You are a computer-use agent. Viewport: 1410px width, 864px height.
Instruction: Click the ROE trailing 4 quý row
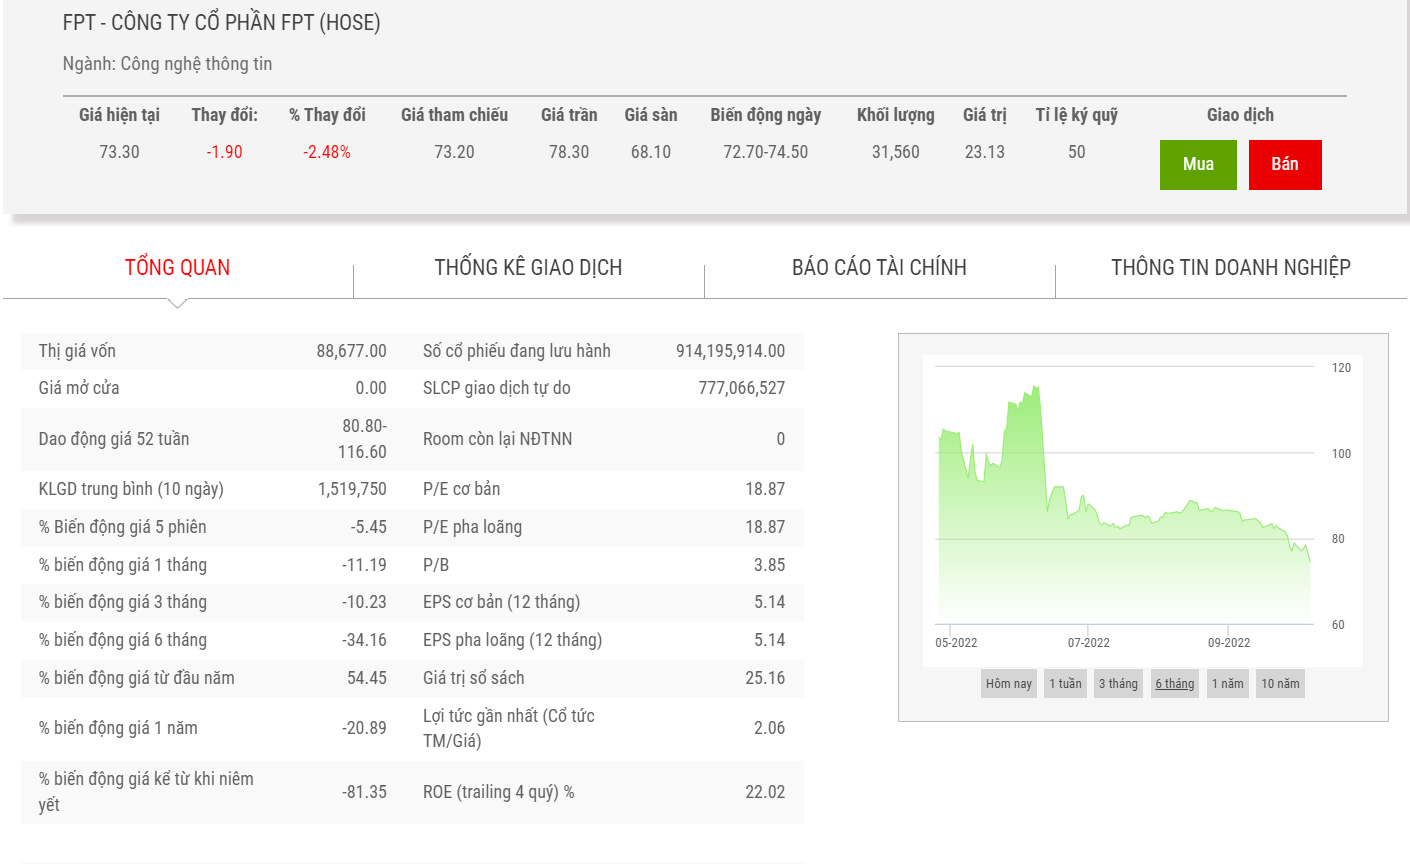(603, 792)
